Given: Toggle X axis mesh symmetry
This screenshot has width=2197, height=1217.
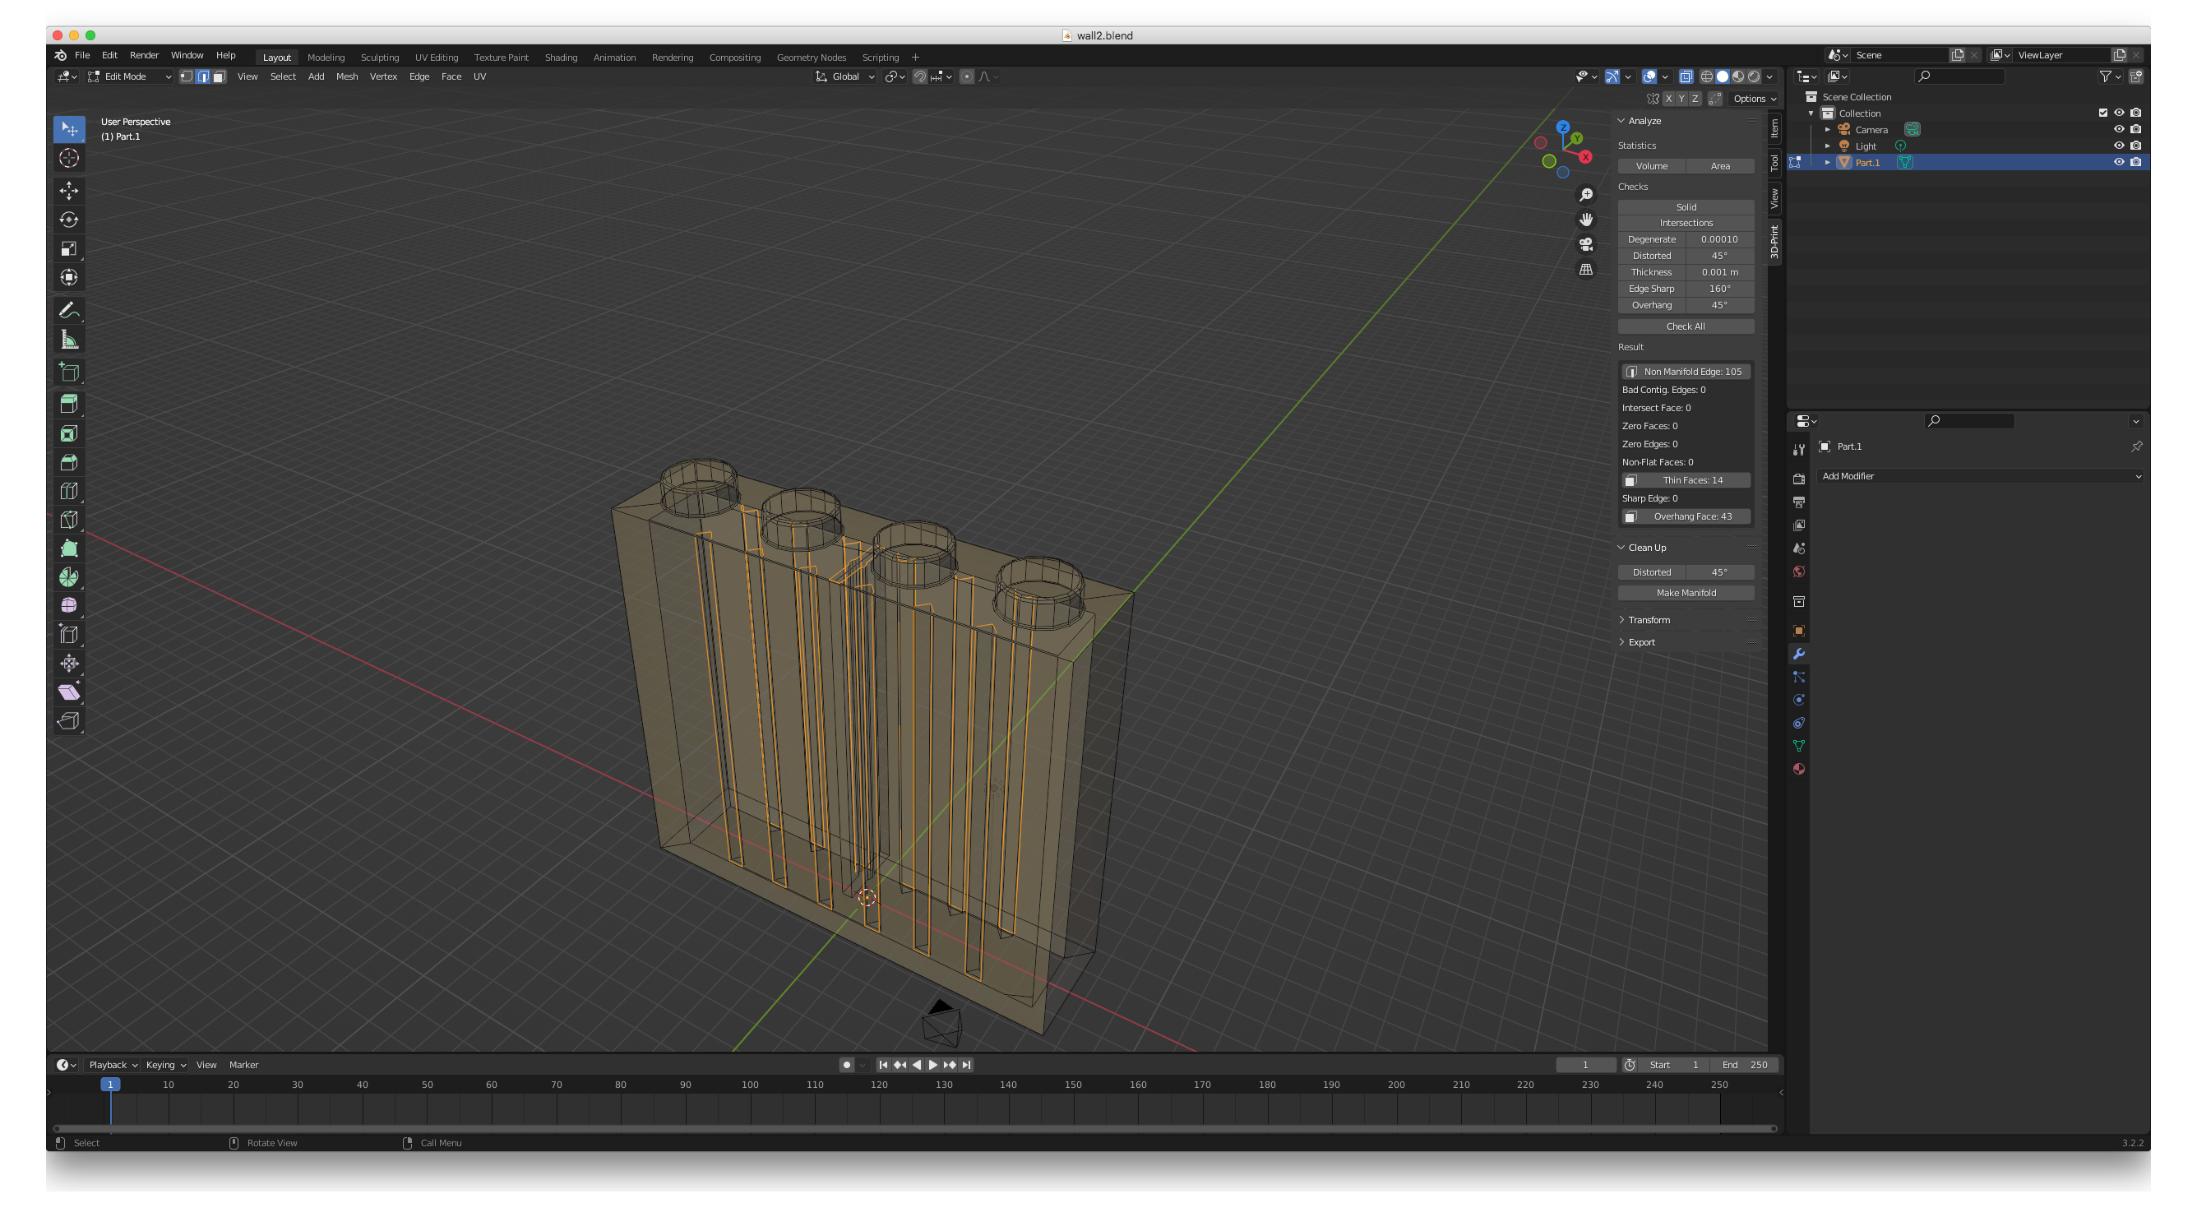Looking at the screenshot, I should click(x=1668, y=99).
